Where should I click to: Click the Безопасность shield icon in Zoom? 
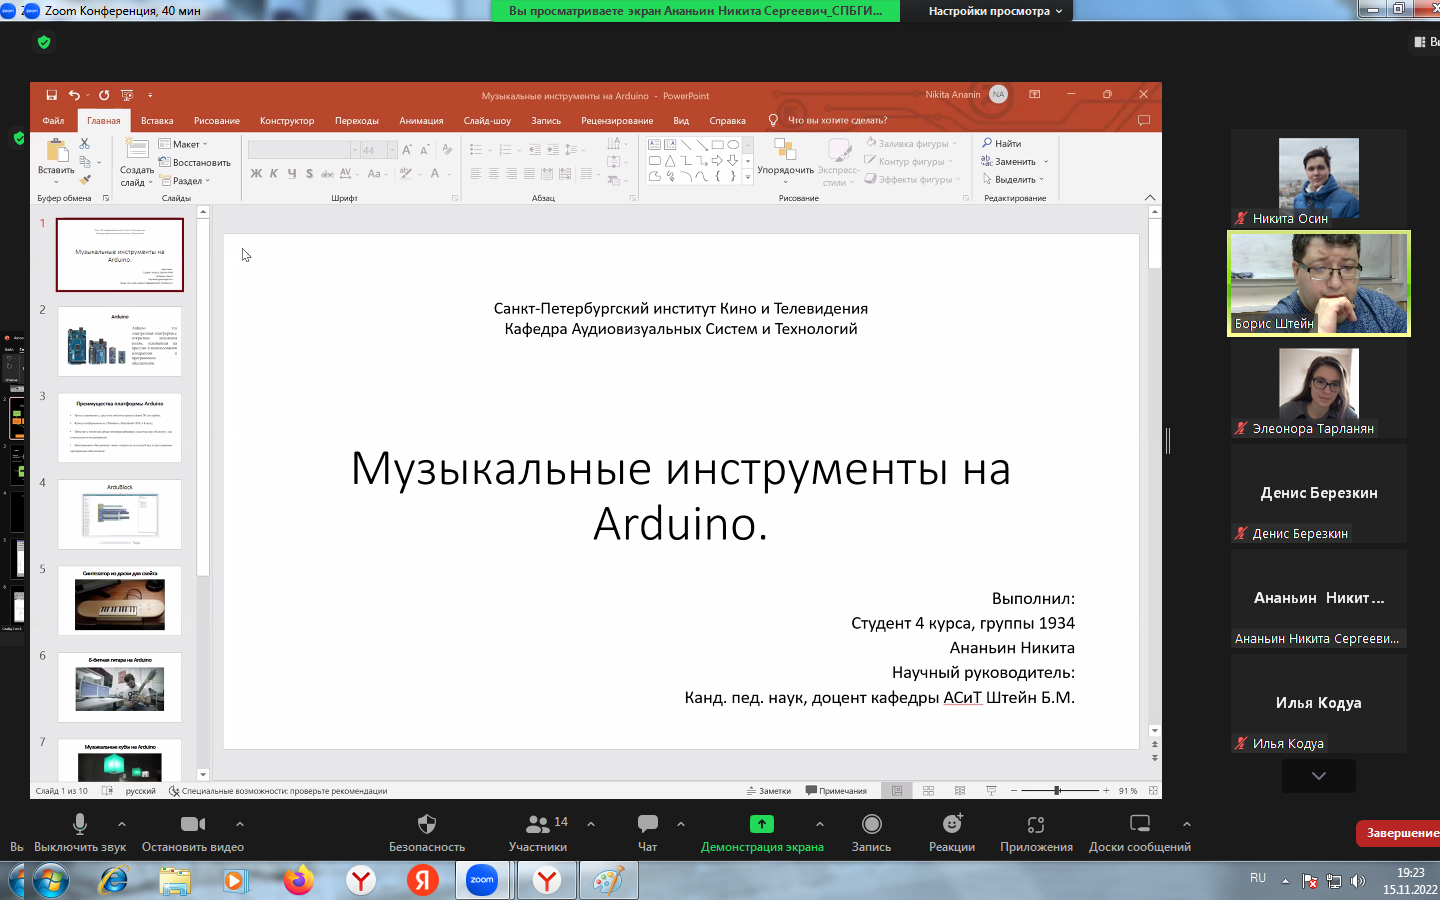point(427,824)
